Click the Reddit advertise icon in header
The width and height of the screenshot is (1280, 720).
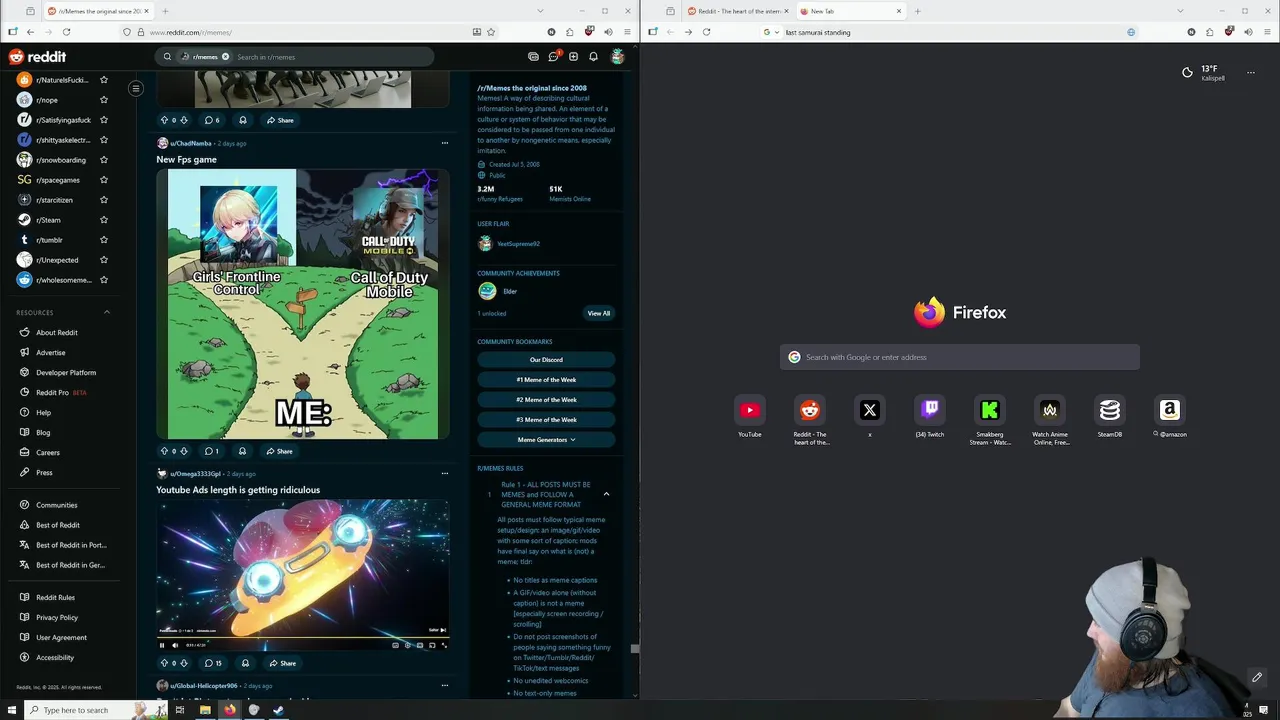pos(533,57)
